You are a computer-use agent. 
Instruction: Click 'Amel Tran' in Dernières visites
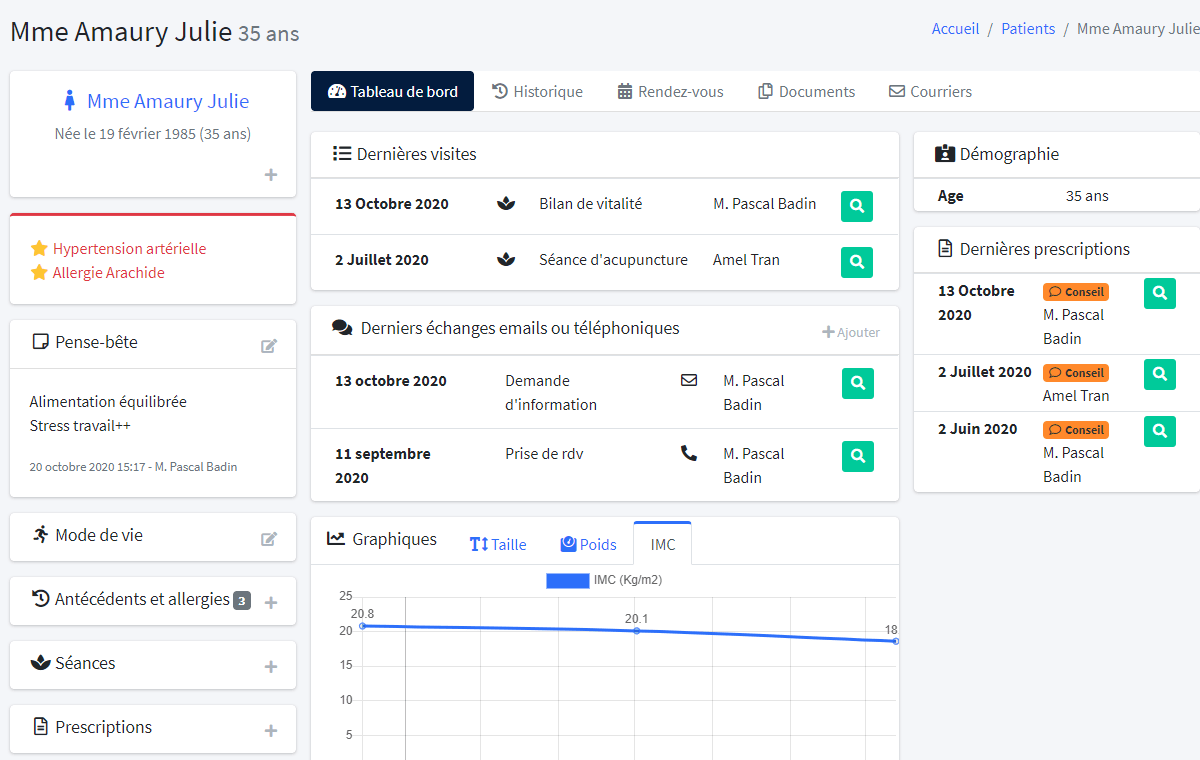[746, 260]
